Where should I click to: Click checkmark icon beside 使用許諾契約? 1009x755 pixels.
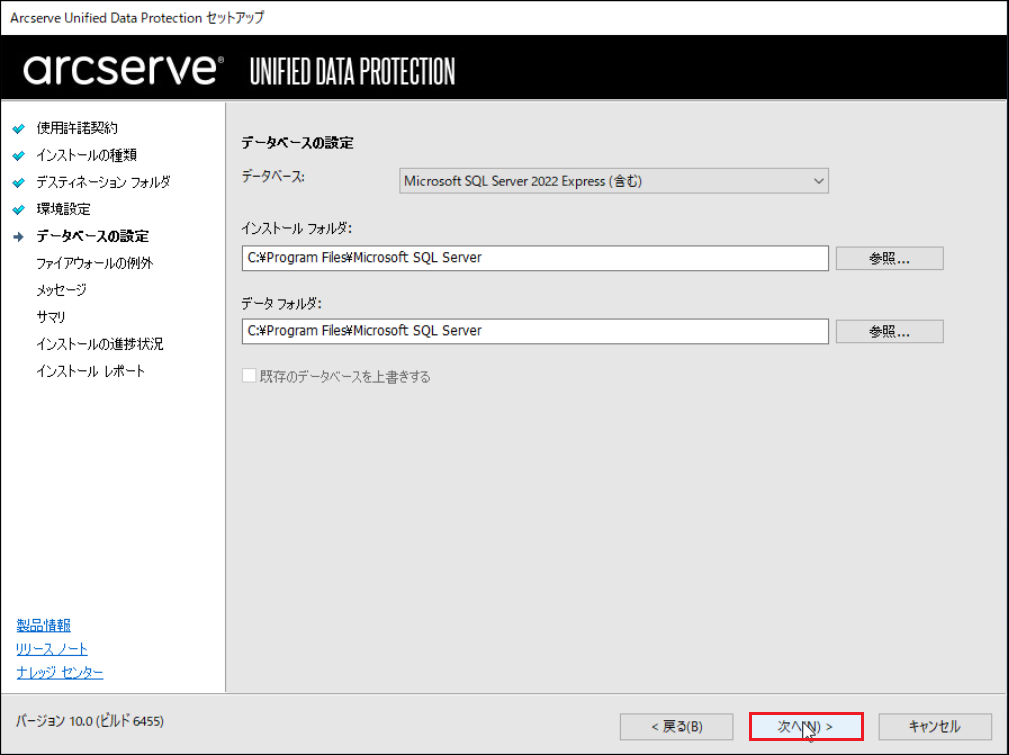point(19,129)
